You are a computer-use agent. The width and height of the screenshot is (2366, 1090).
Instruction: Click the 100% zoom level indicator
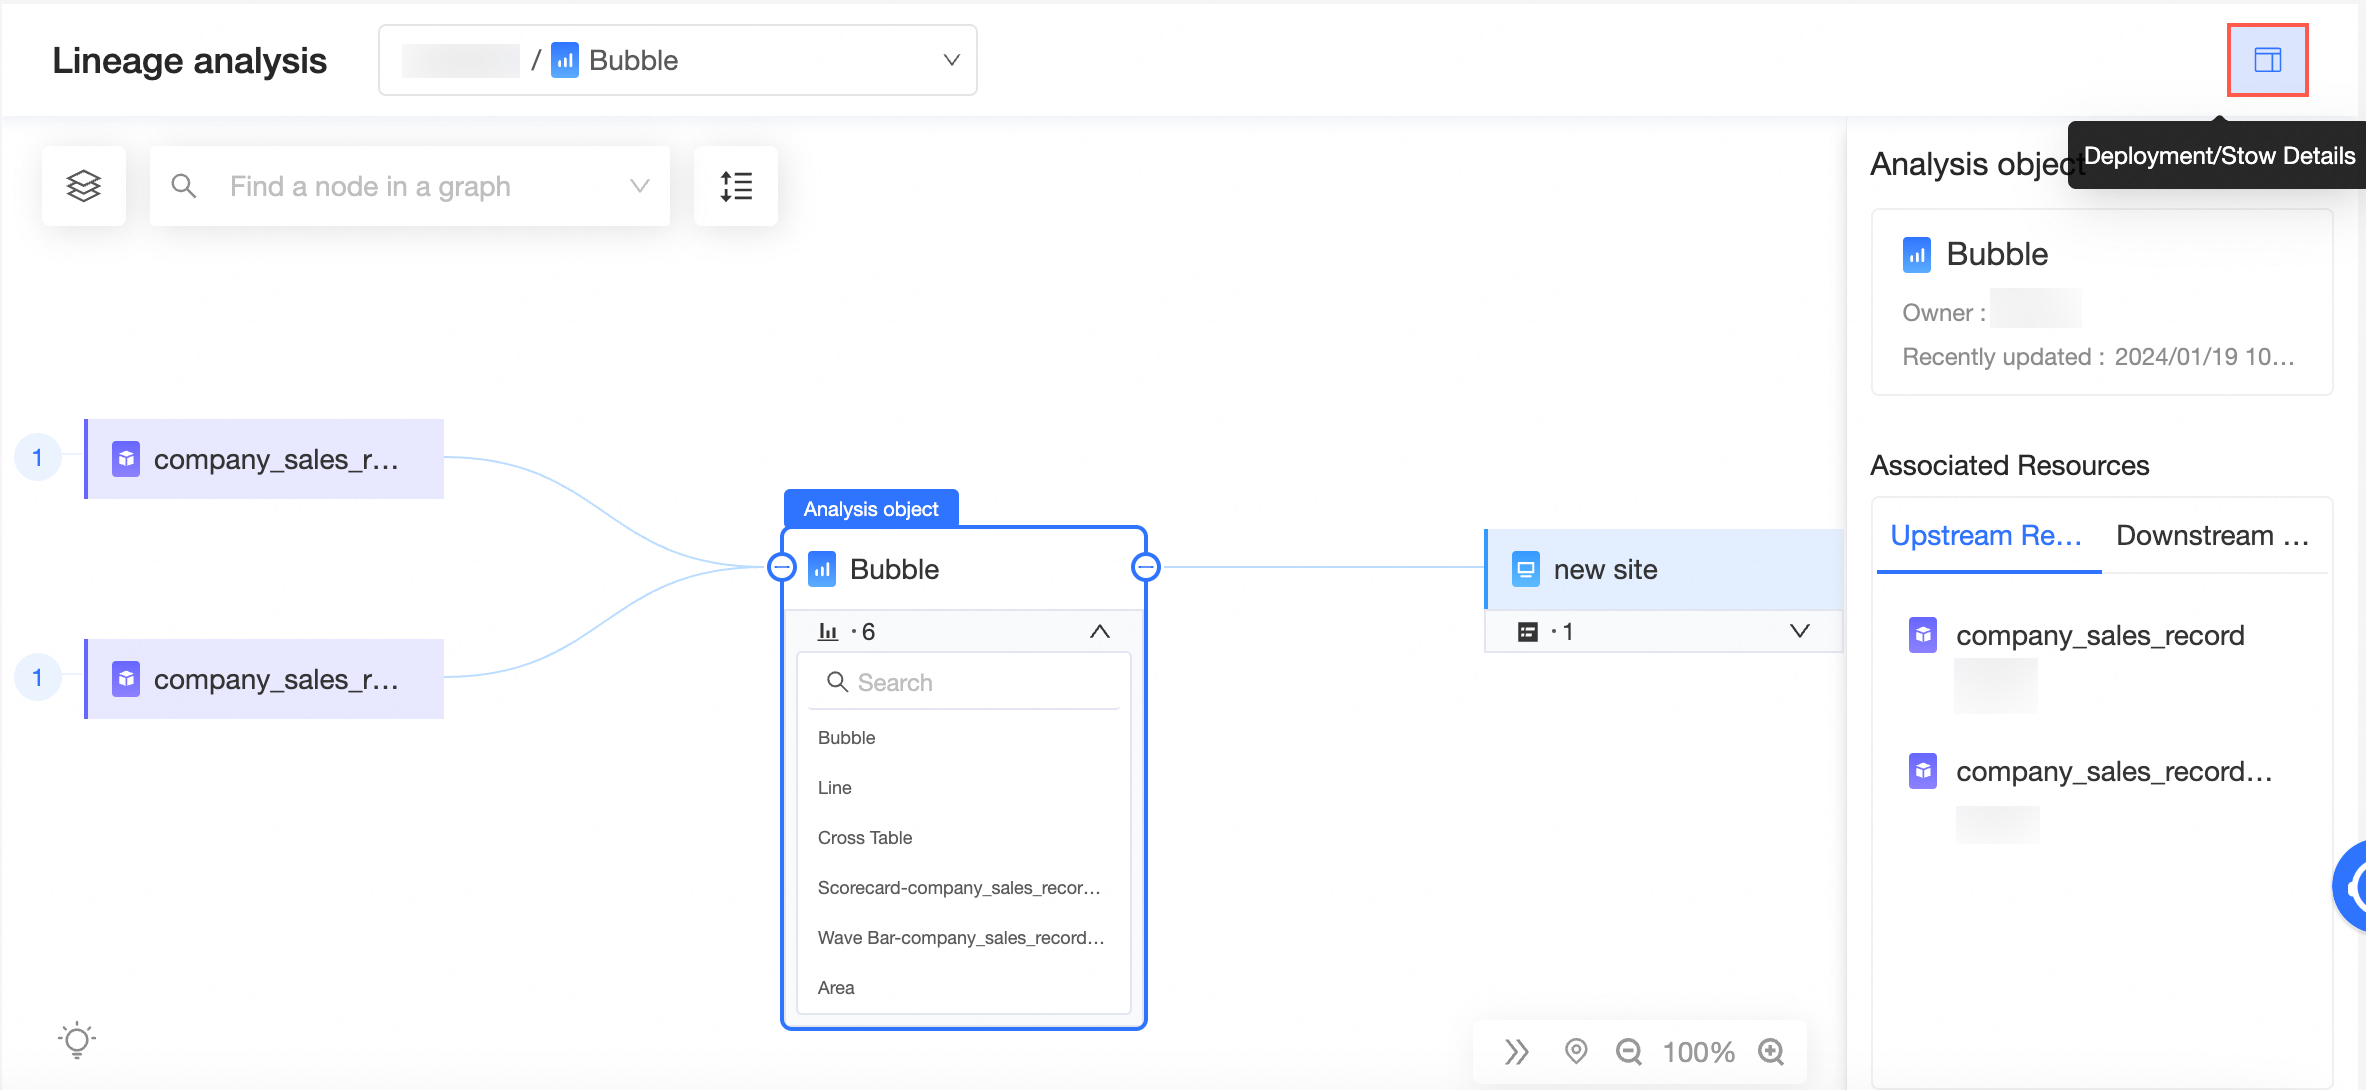[1698, 1052]
